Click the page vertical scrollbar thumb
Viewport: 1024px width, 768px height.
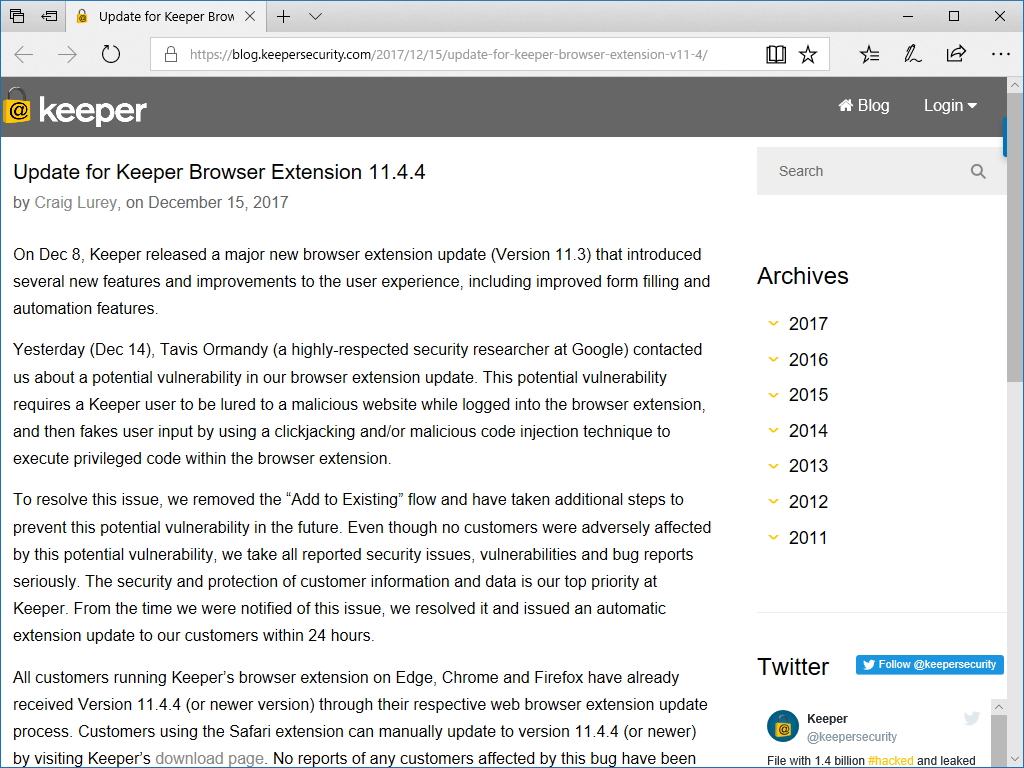[1014, 237]
